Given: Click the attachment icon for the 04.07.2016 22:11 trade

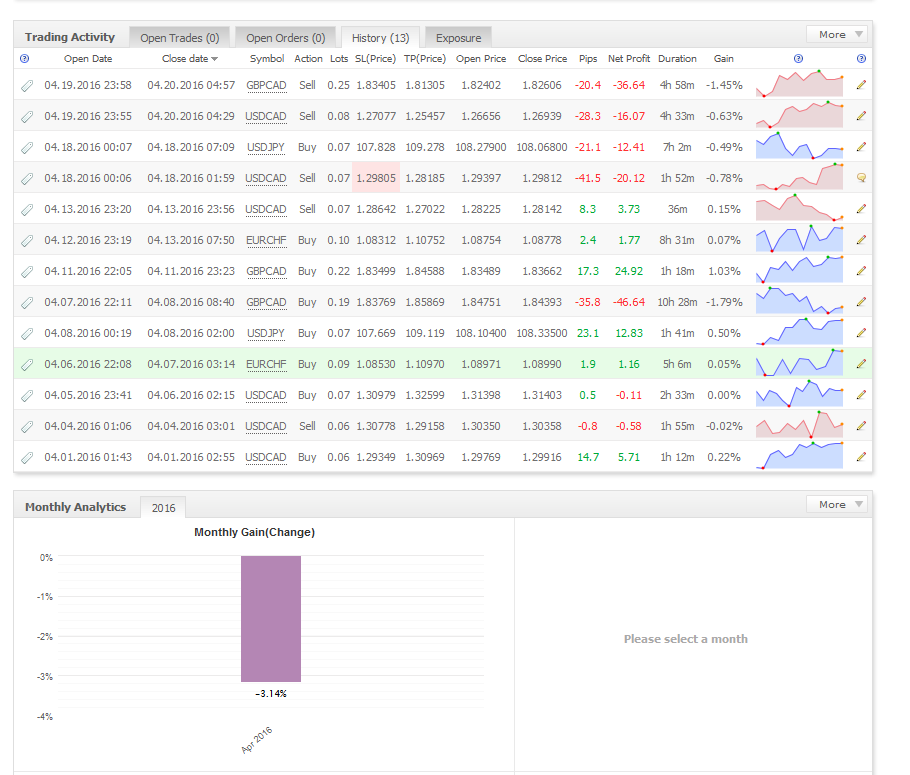Looking at the screenshot, I should coord(27,302).
